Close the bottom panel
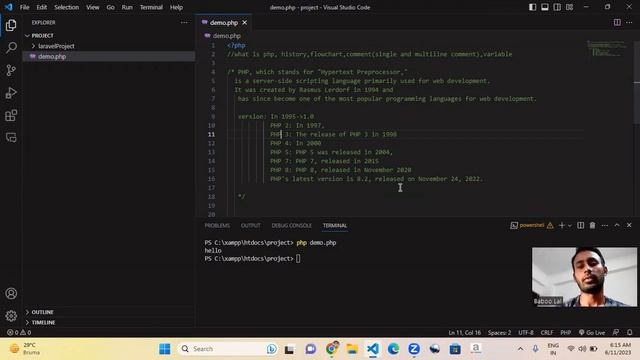 (629, 225)
